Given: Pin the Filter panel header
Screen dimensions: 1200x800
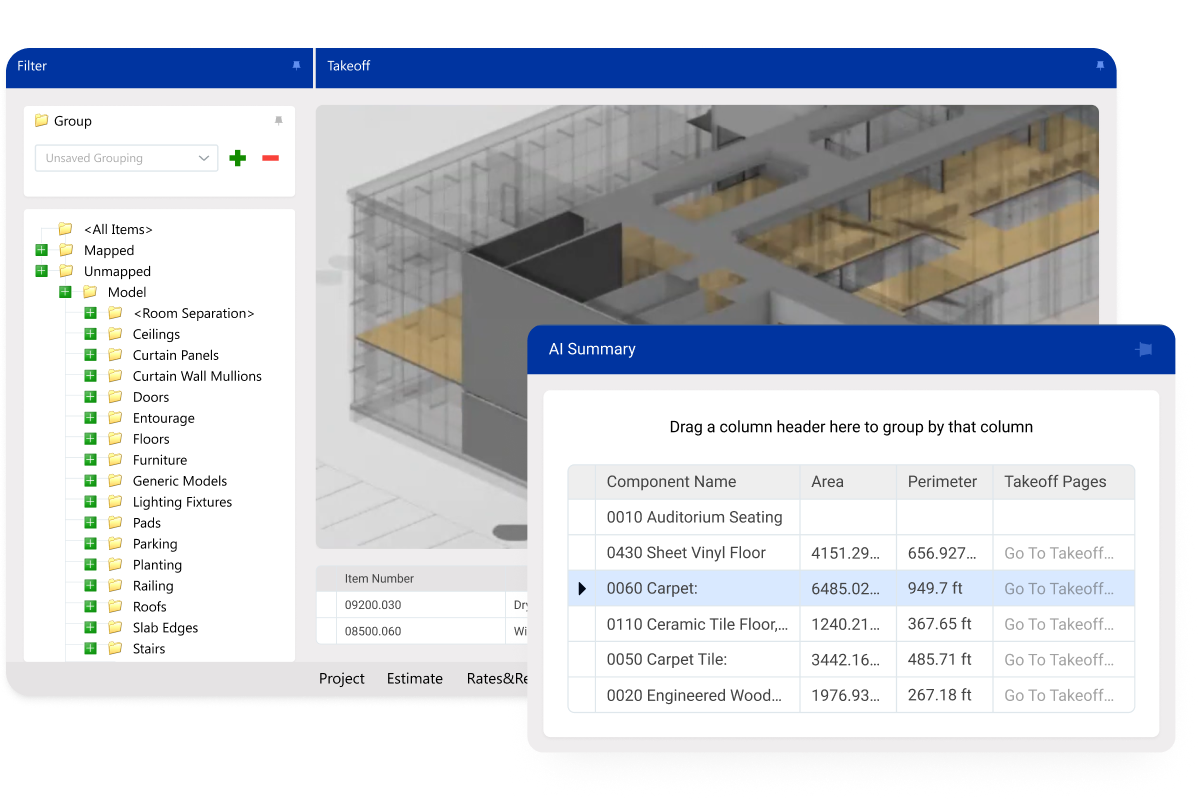Looking at the screenshot, I should pos(296,66).
